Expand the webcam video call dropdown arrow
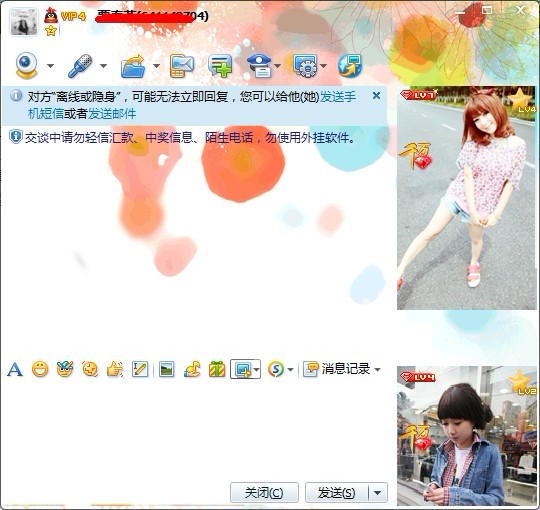The width and height of the screenshot is (540, 510). 50,66
